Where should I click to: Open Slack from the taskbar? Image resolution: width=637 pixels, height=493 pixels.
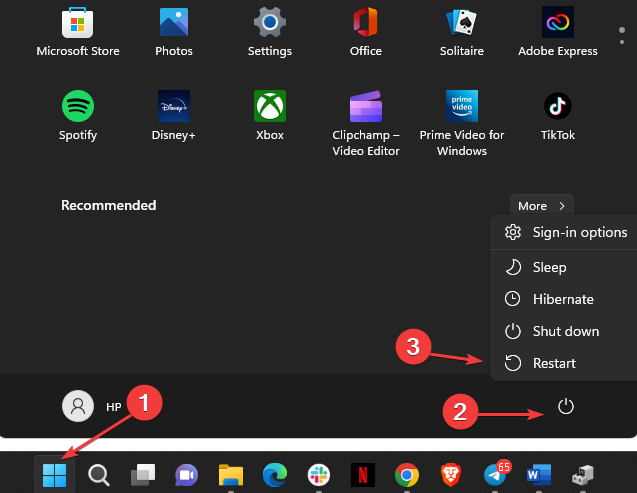pyautogui.click(x=319, y=475)
